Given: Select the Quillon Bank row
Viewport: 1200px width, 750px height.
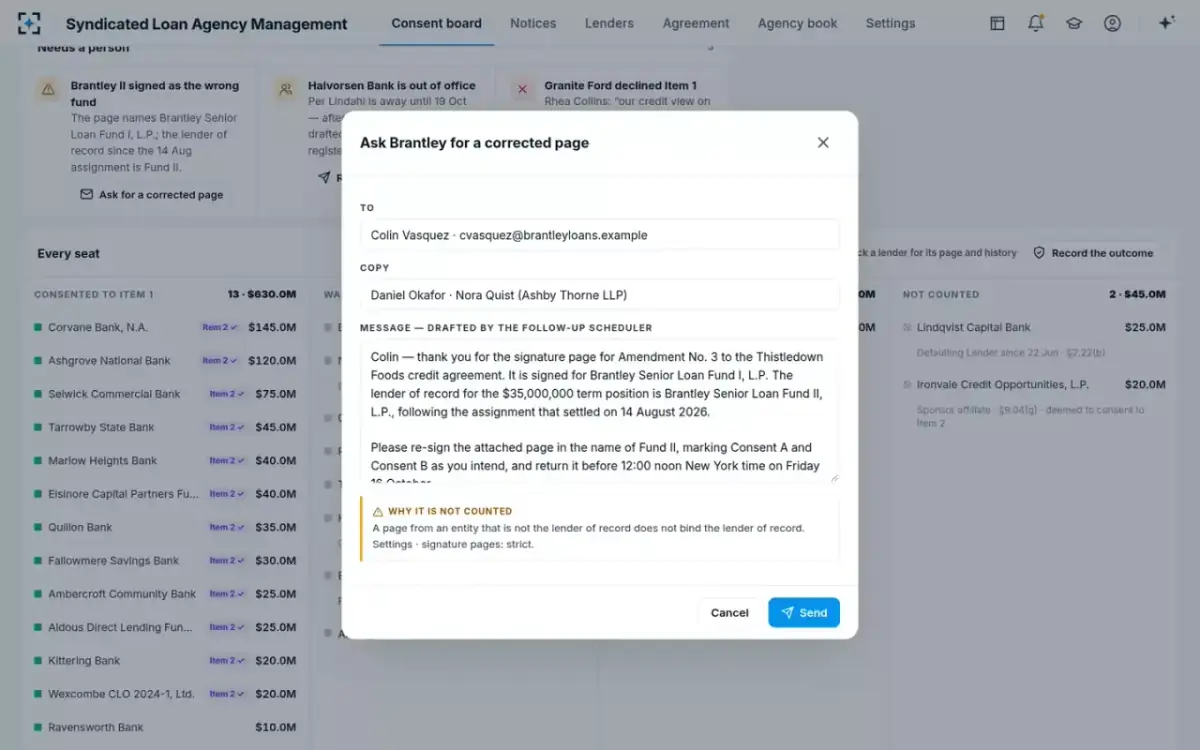Looking at the screenshot, I should tap(165, 527).
